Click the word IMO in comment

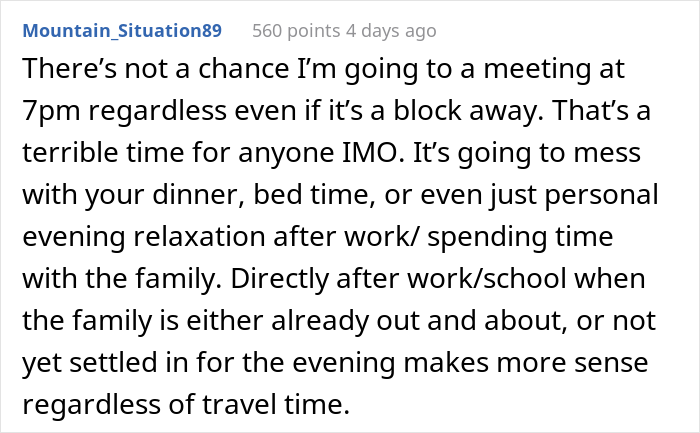pyautogui.click(x=370, y=153)
